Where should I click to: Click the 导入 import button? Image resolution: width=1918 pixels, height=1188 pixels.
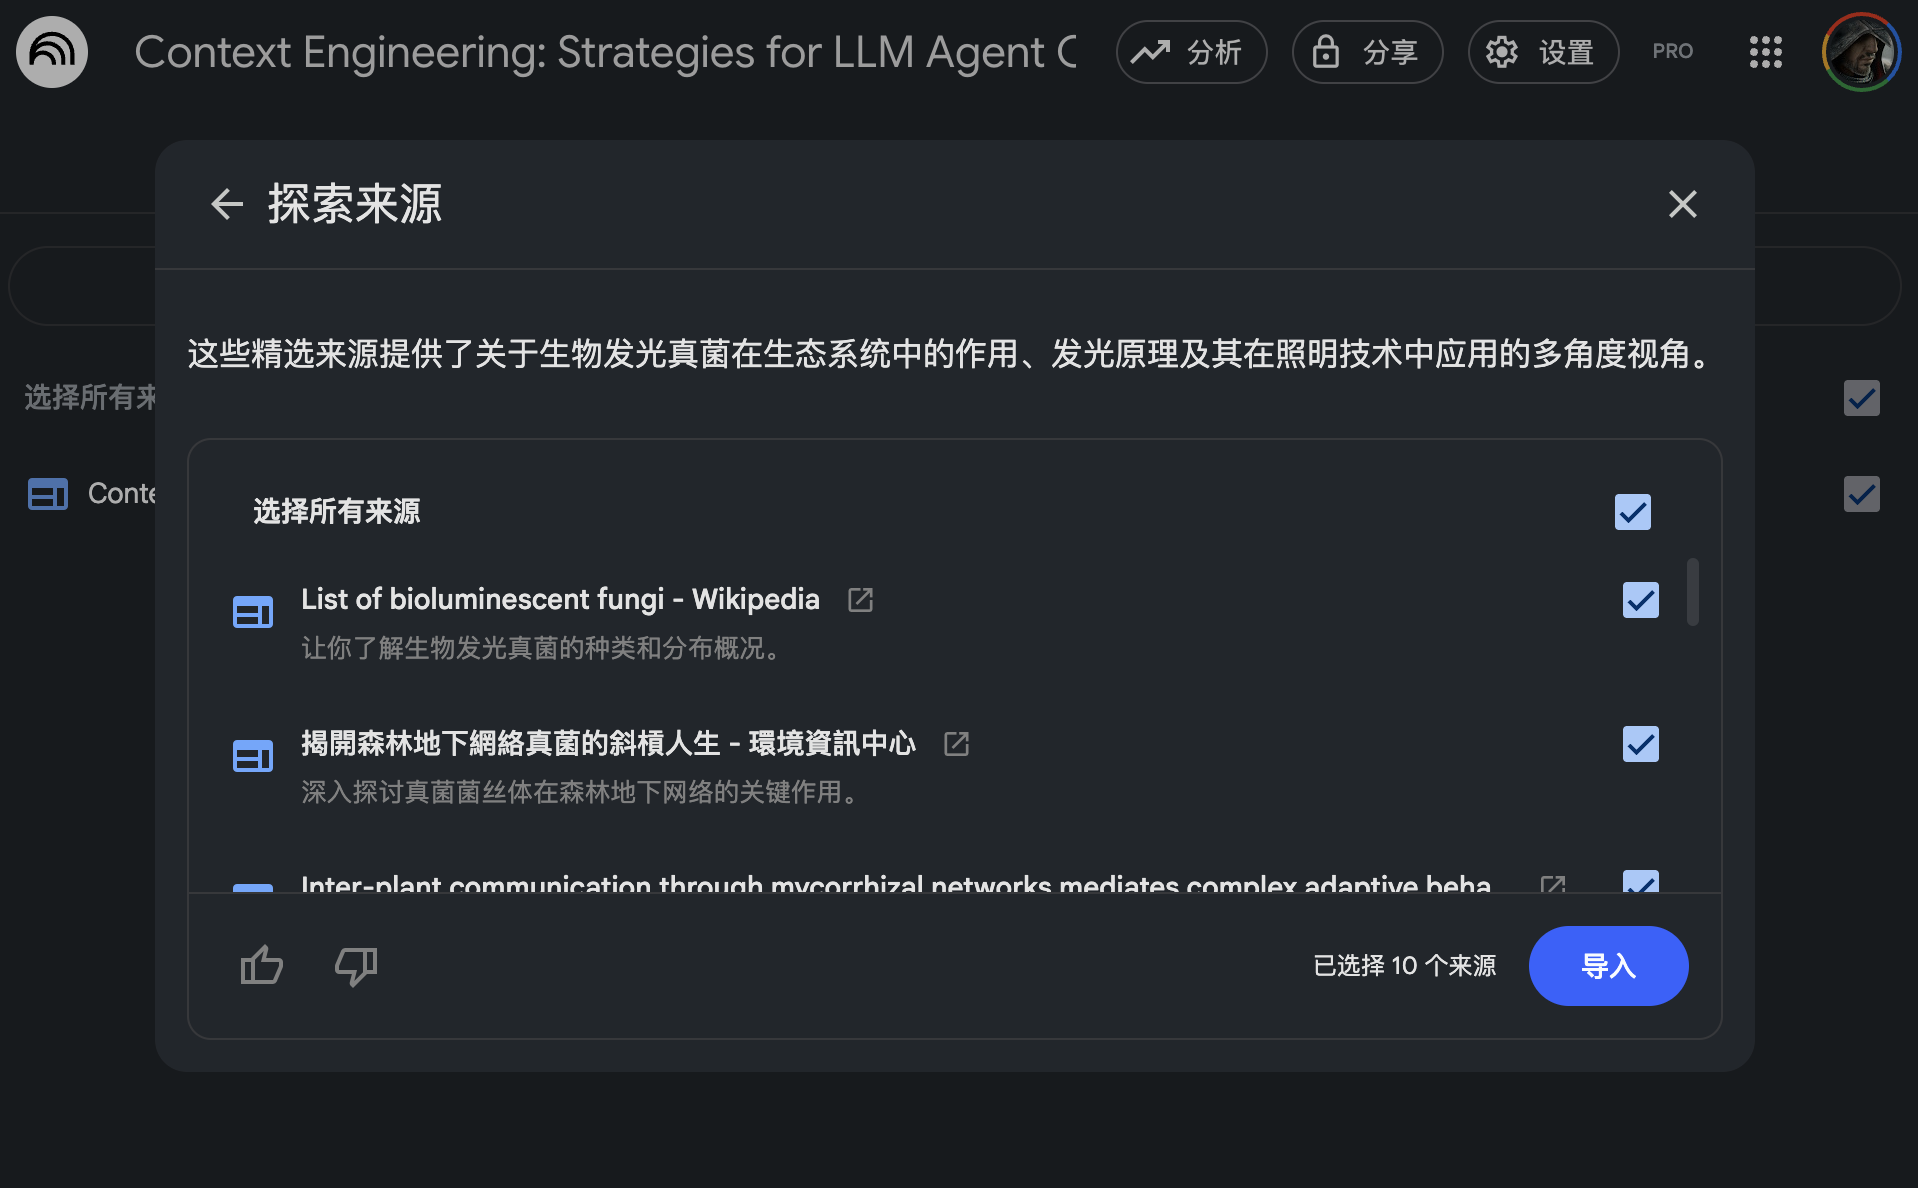pyautogui.click(x=1608, y=966)
